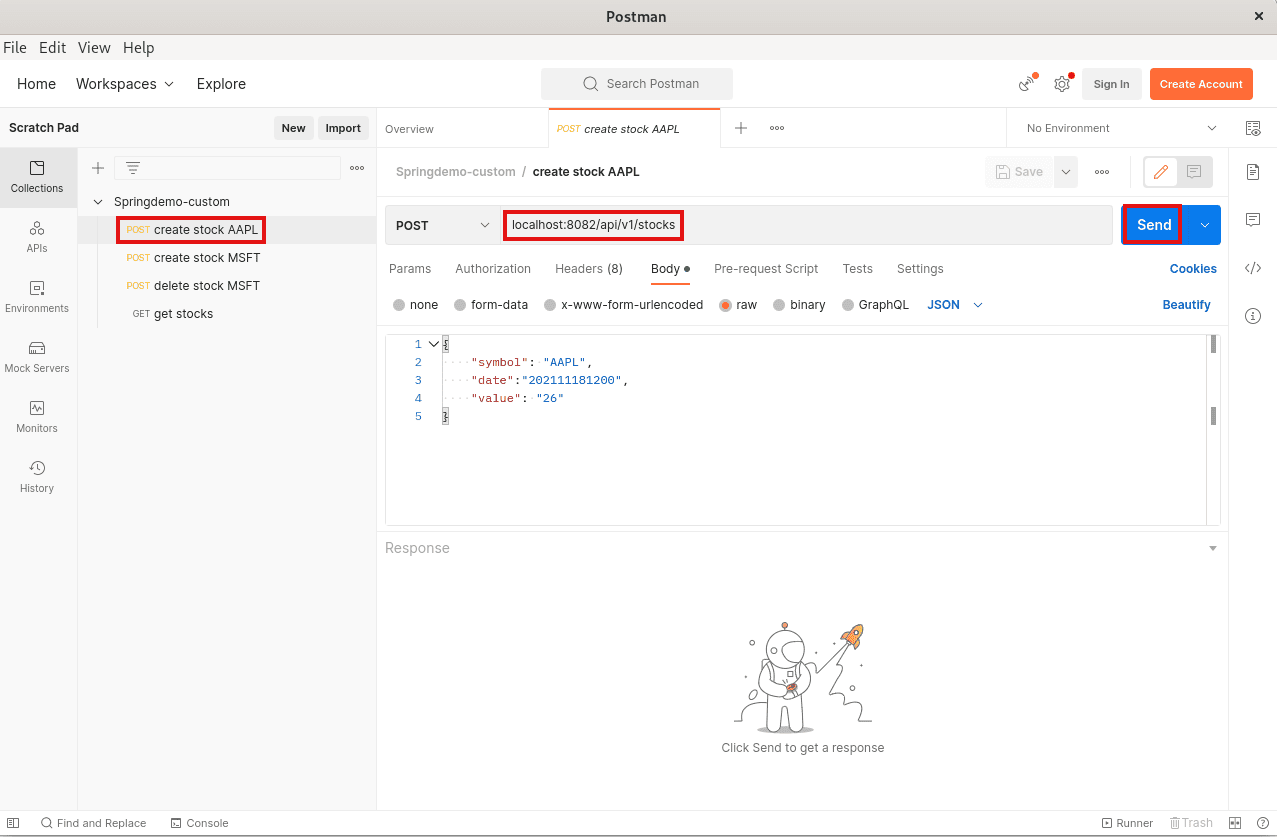Click the Send button

(1154, 225)
